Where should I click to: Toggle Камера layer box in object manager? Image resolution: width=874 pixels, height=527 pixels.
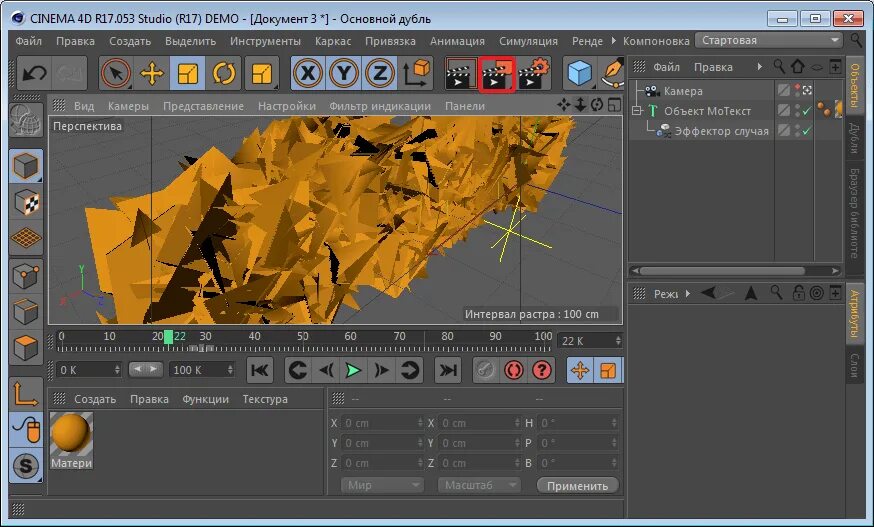pyautogui.click(x=784, y=90)
